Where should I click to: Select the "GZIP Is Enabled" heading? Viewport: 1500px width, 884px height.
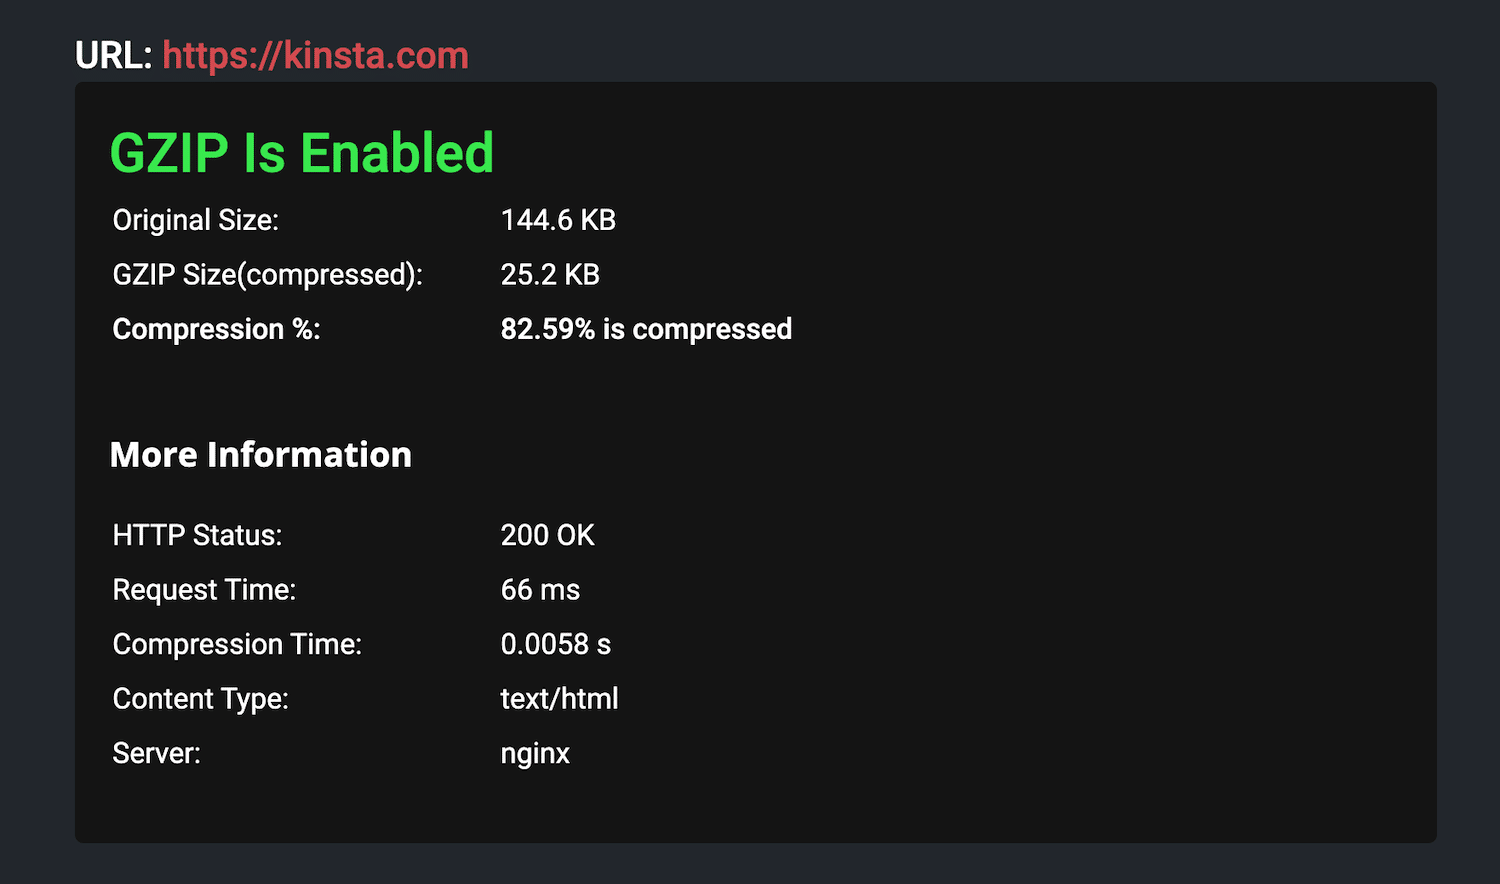pos(301,154)
